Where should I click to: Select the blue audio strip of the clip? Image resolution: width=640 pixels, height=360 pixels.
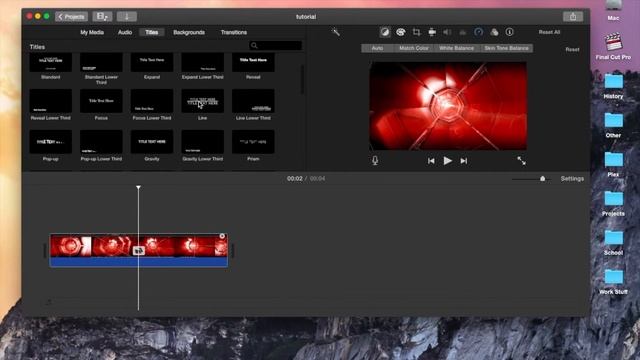139,262
